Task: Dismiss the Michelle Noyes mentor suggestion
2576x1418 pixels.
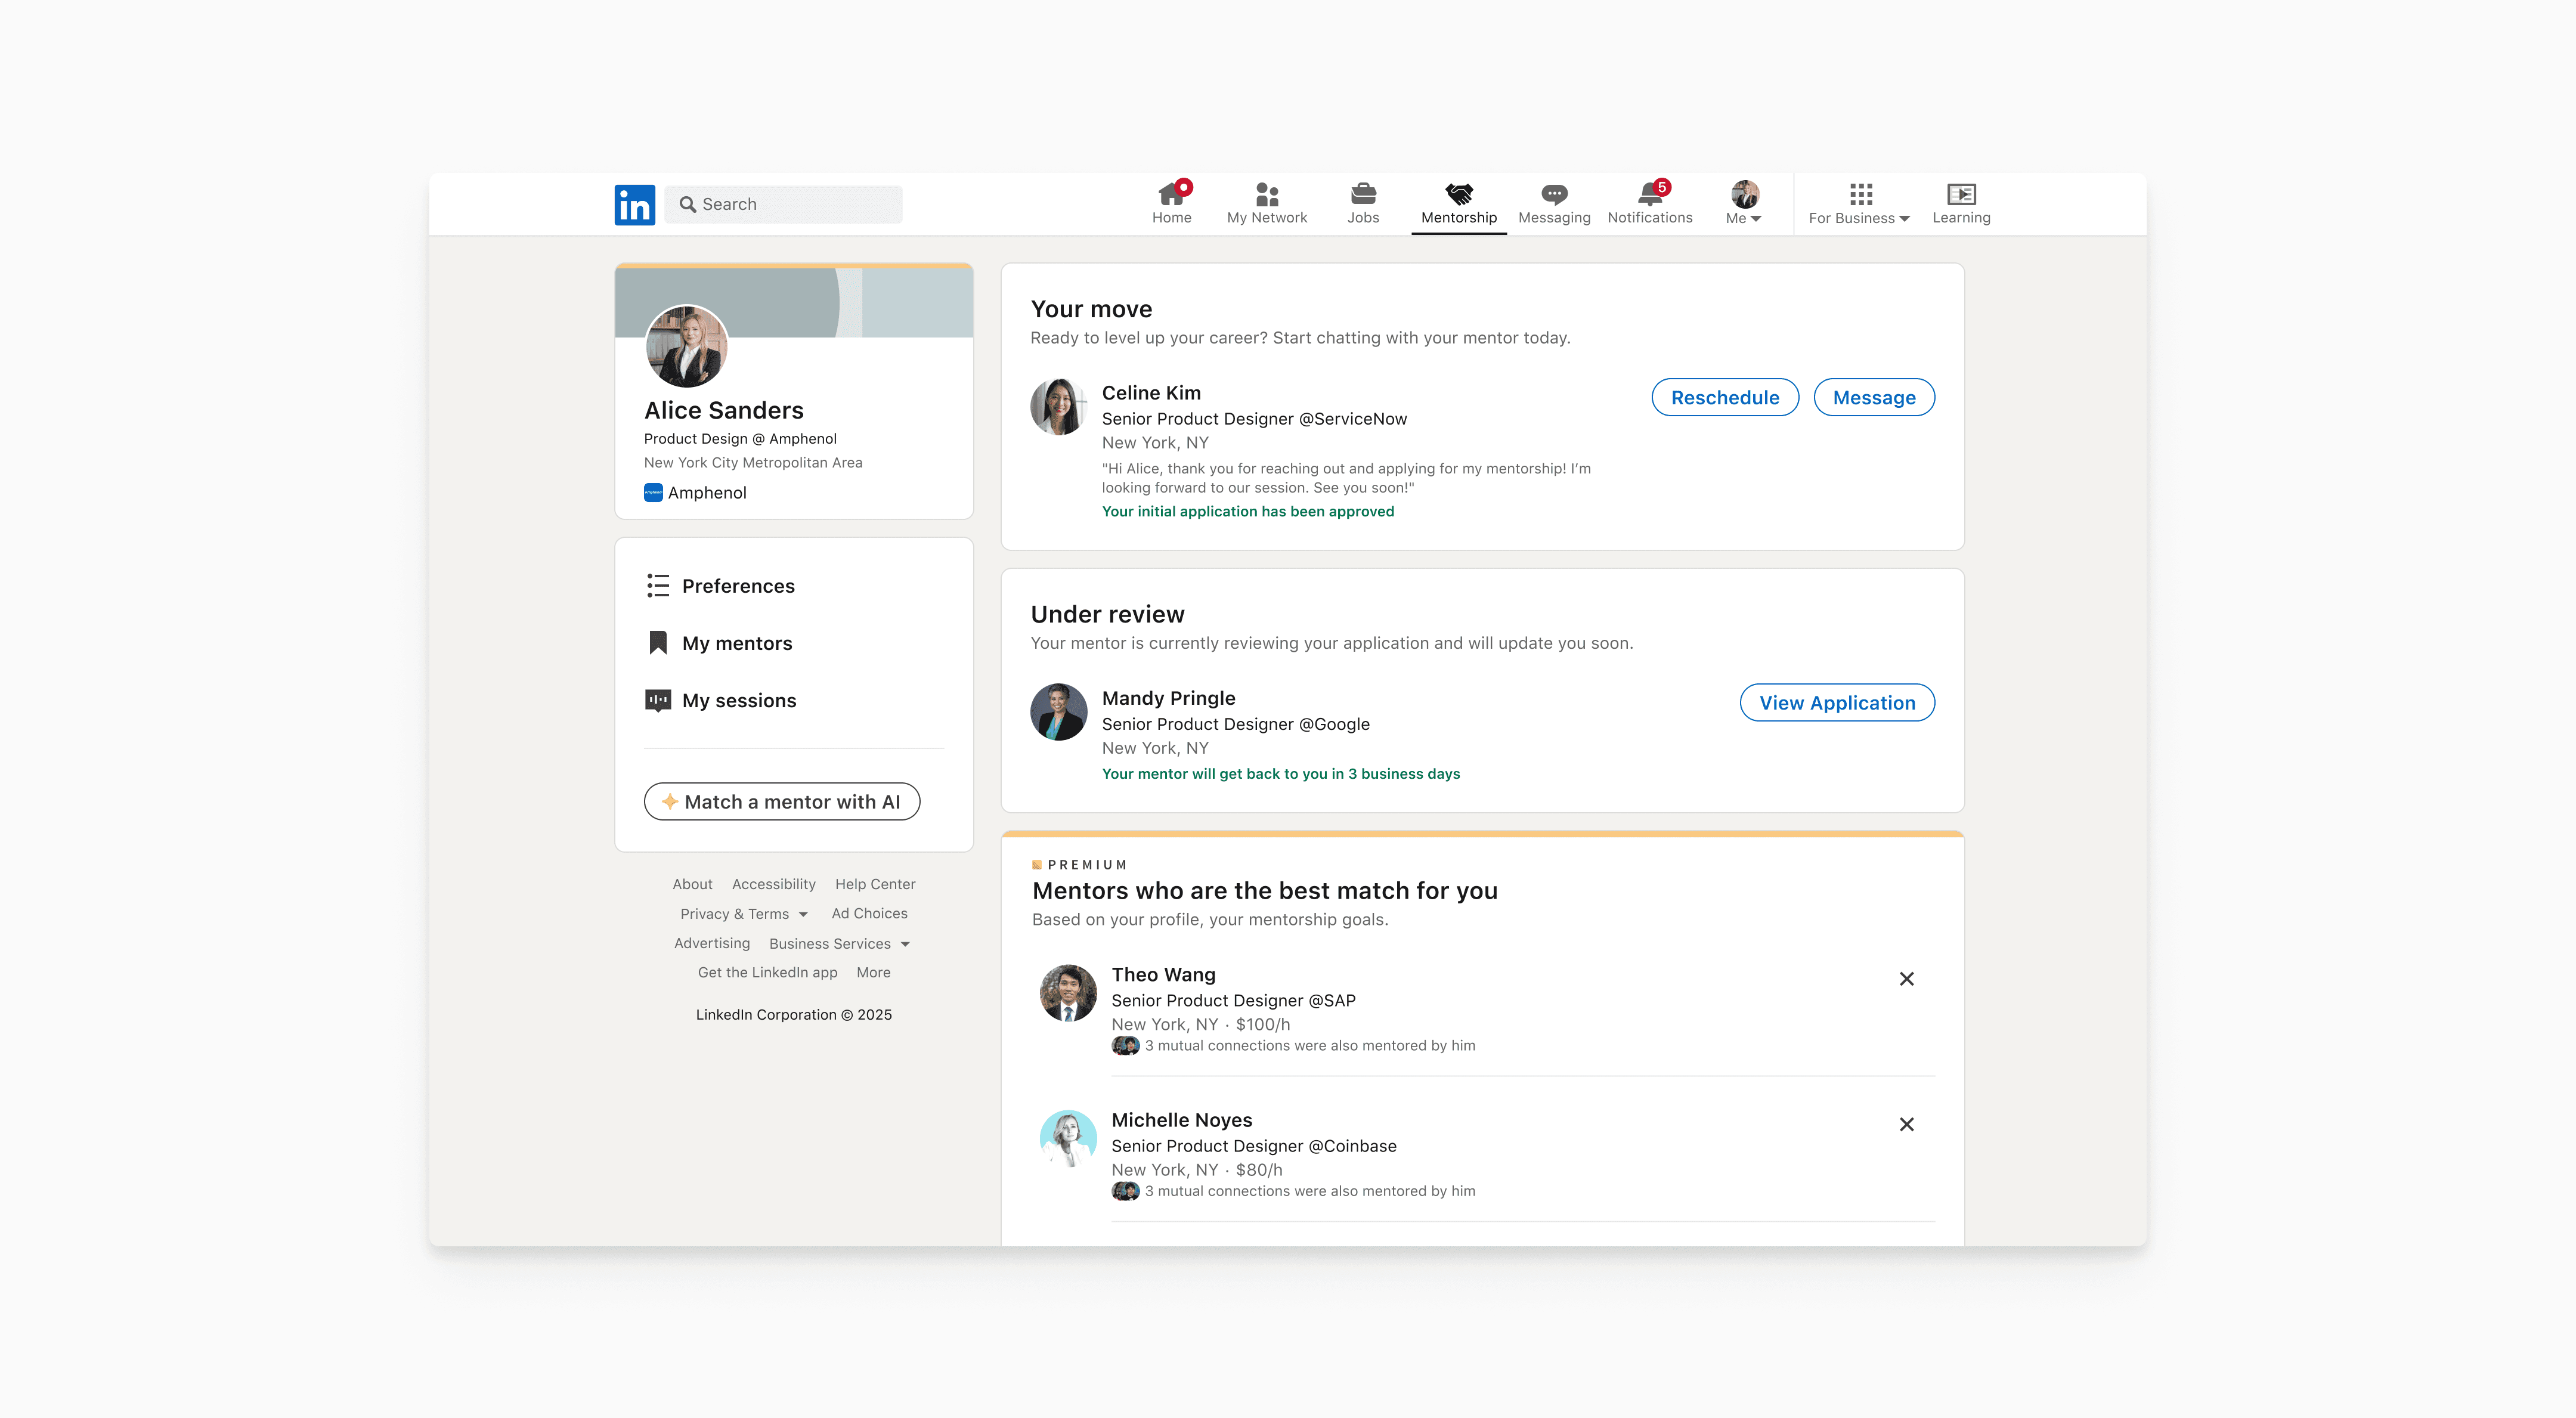Action: click(1906, 1124)
